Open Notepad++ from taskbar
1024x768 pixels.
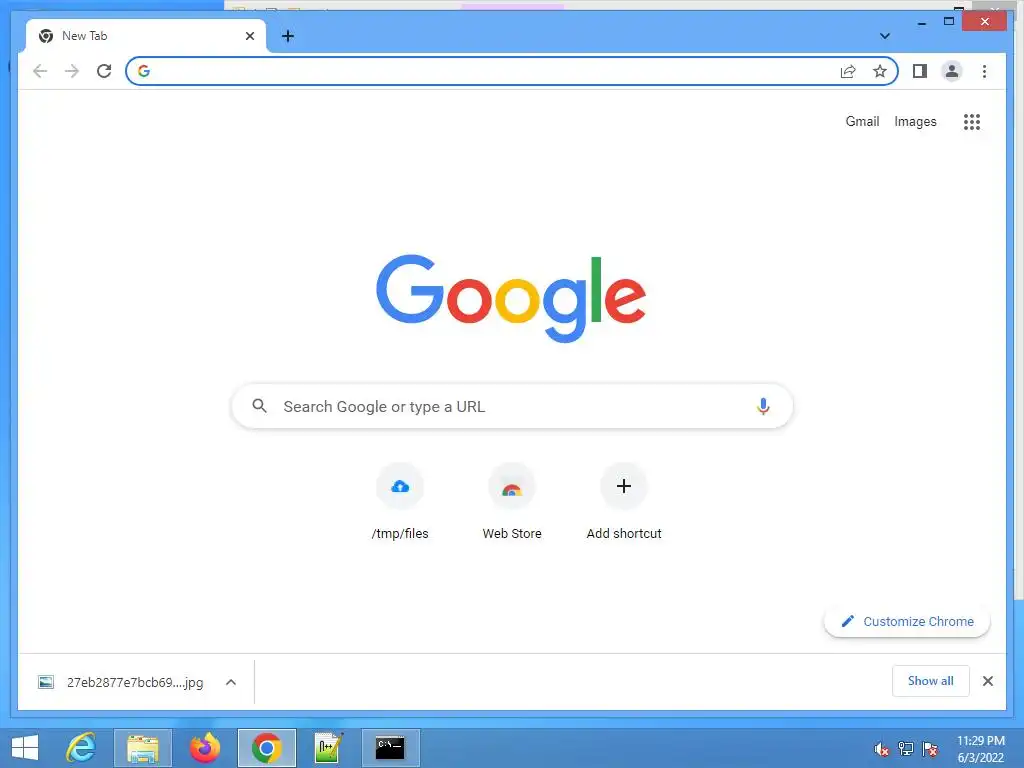coord(328,748)
